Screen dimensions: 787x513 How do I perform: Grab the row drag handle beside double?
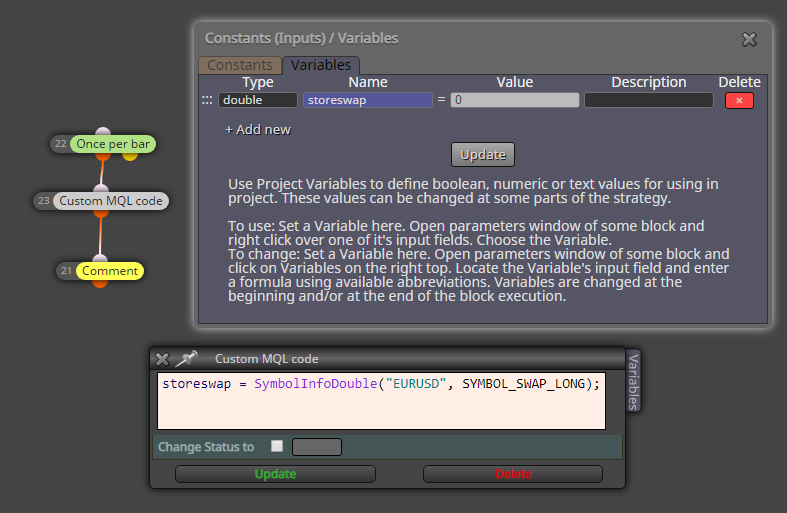207,100
